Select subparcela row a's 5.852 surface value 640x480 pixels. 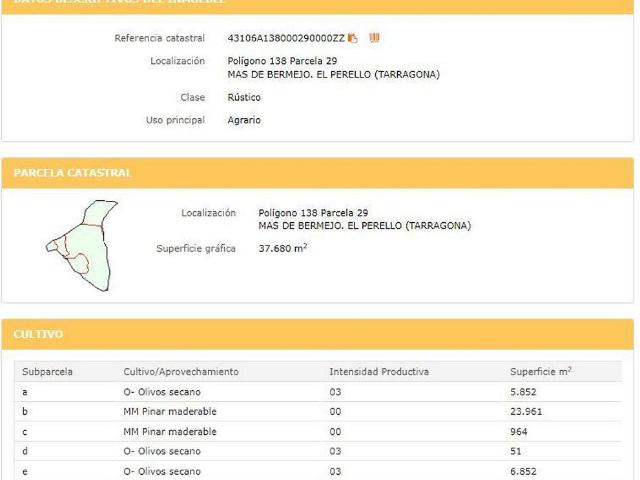pos(524,392)
